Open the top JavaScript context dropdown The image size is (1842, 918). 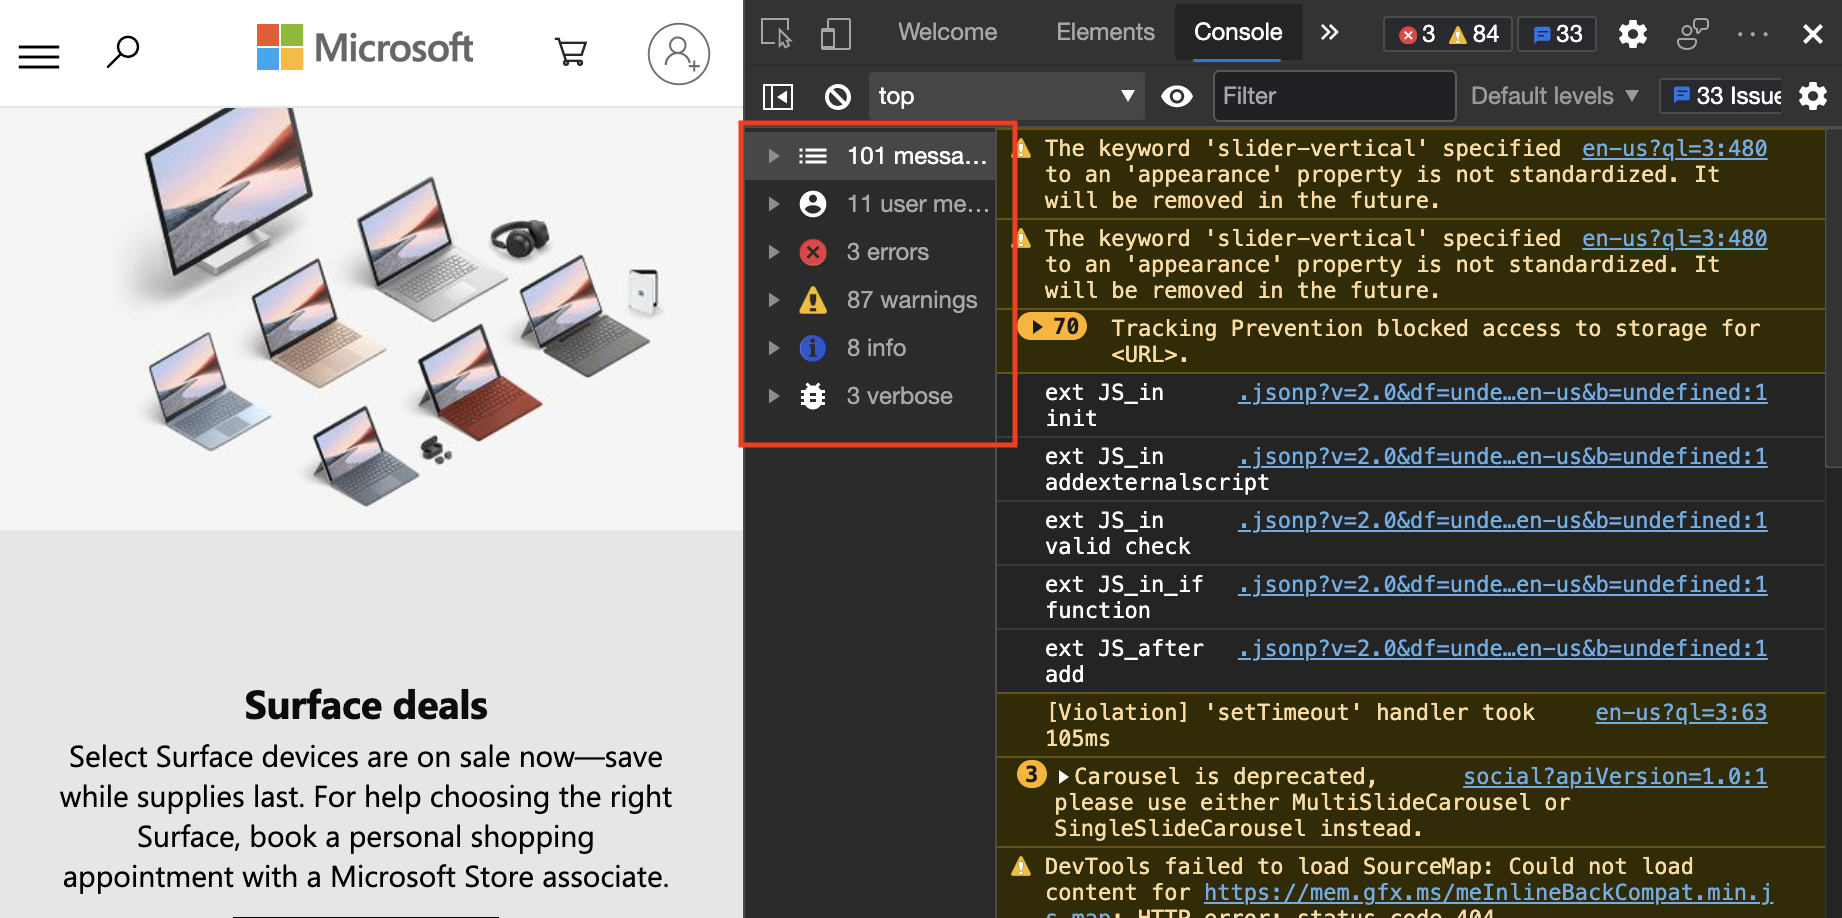1006,96
